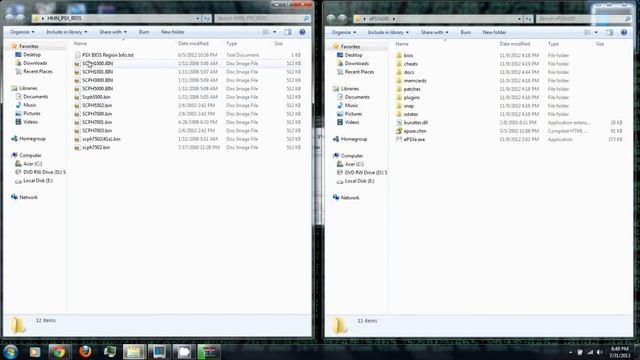Select Network in right window sidebar
Screen dimensions: 640x360
pyautogui.click(x=350, y=198)
